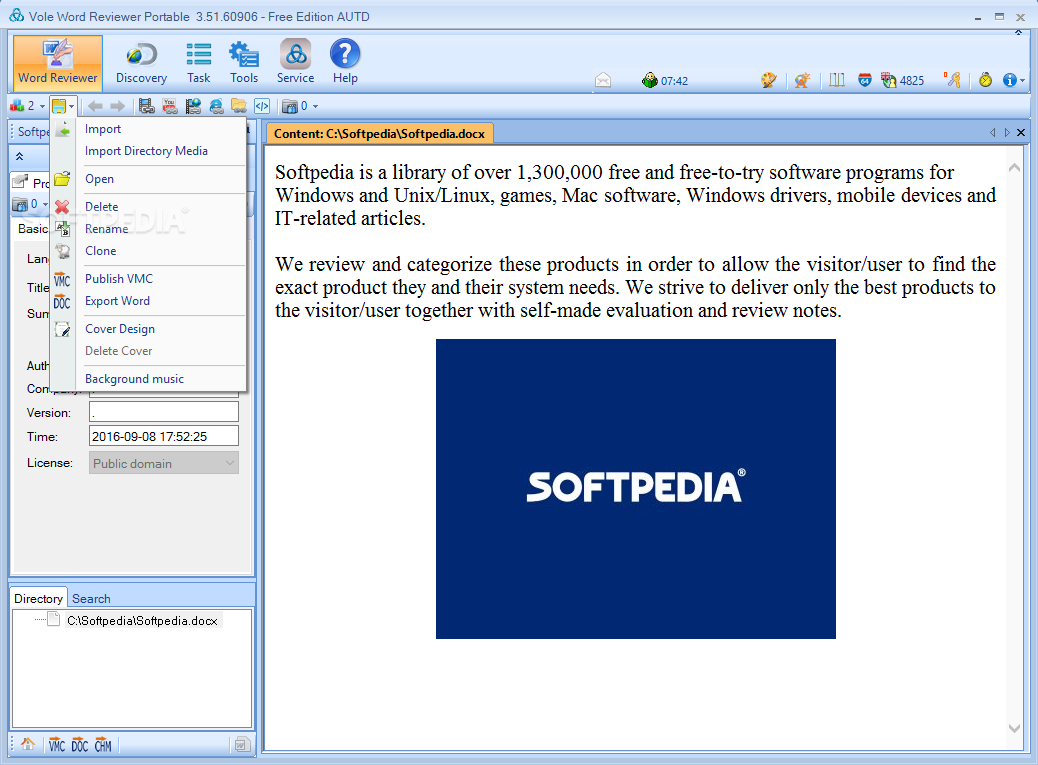Click the blue info icon
This screenshot has width=1038, height=765.
(1010, 80)
